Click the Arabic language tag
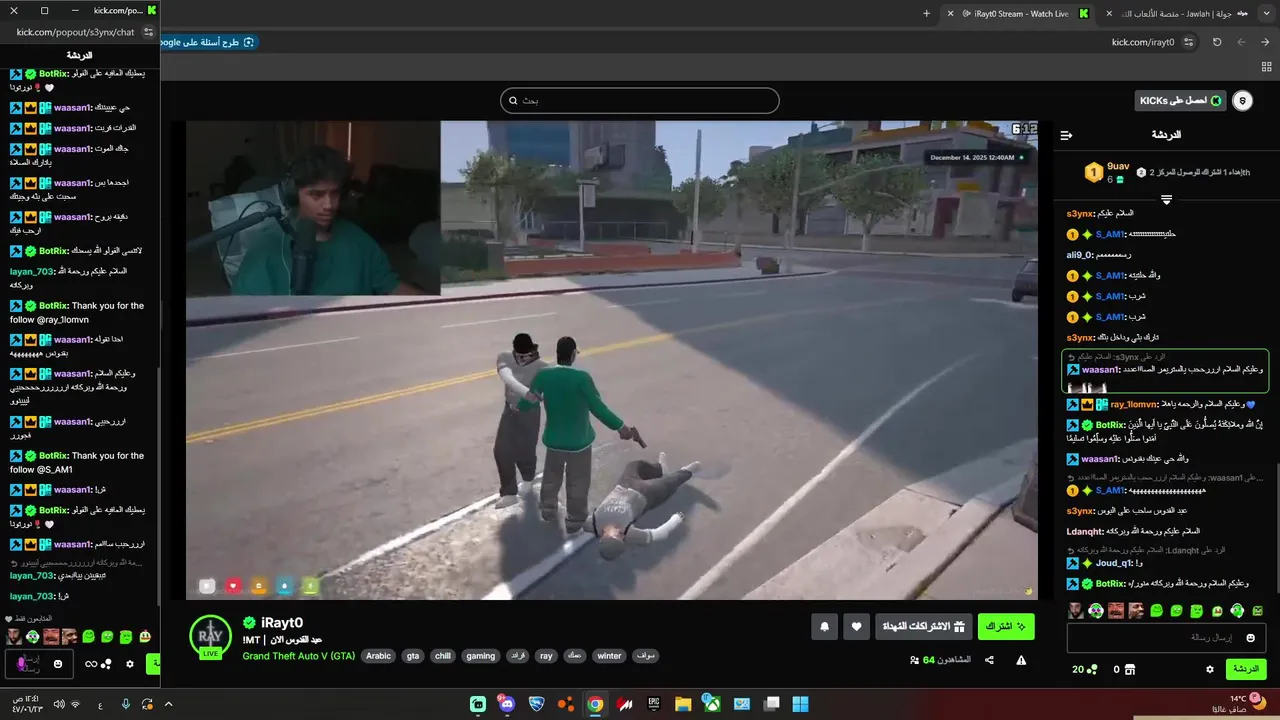Screen dimensions: 1280x720 378,656
